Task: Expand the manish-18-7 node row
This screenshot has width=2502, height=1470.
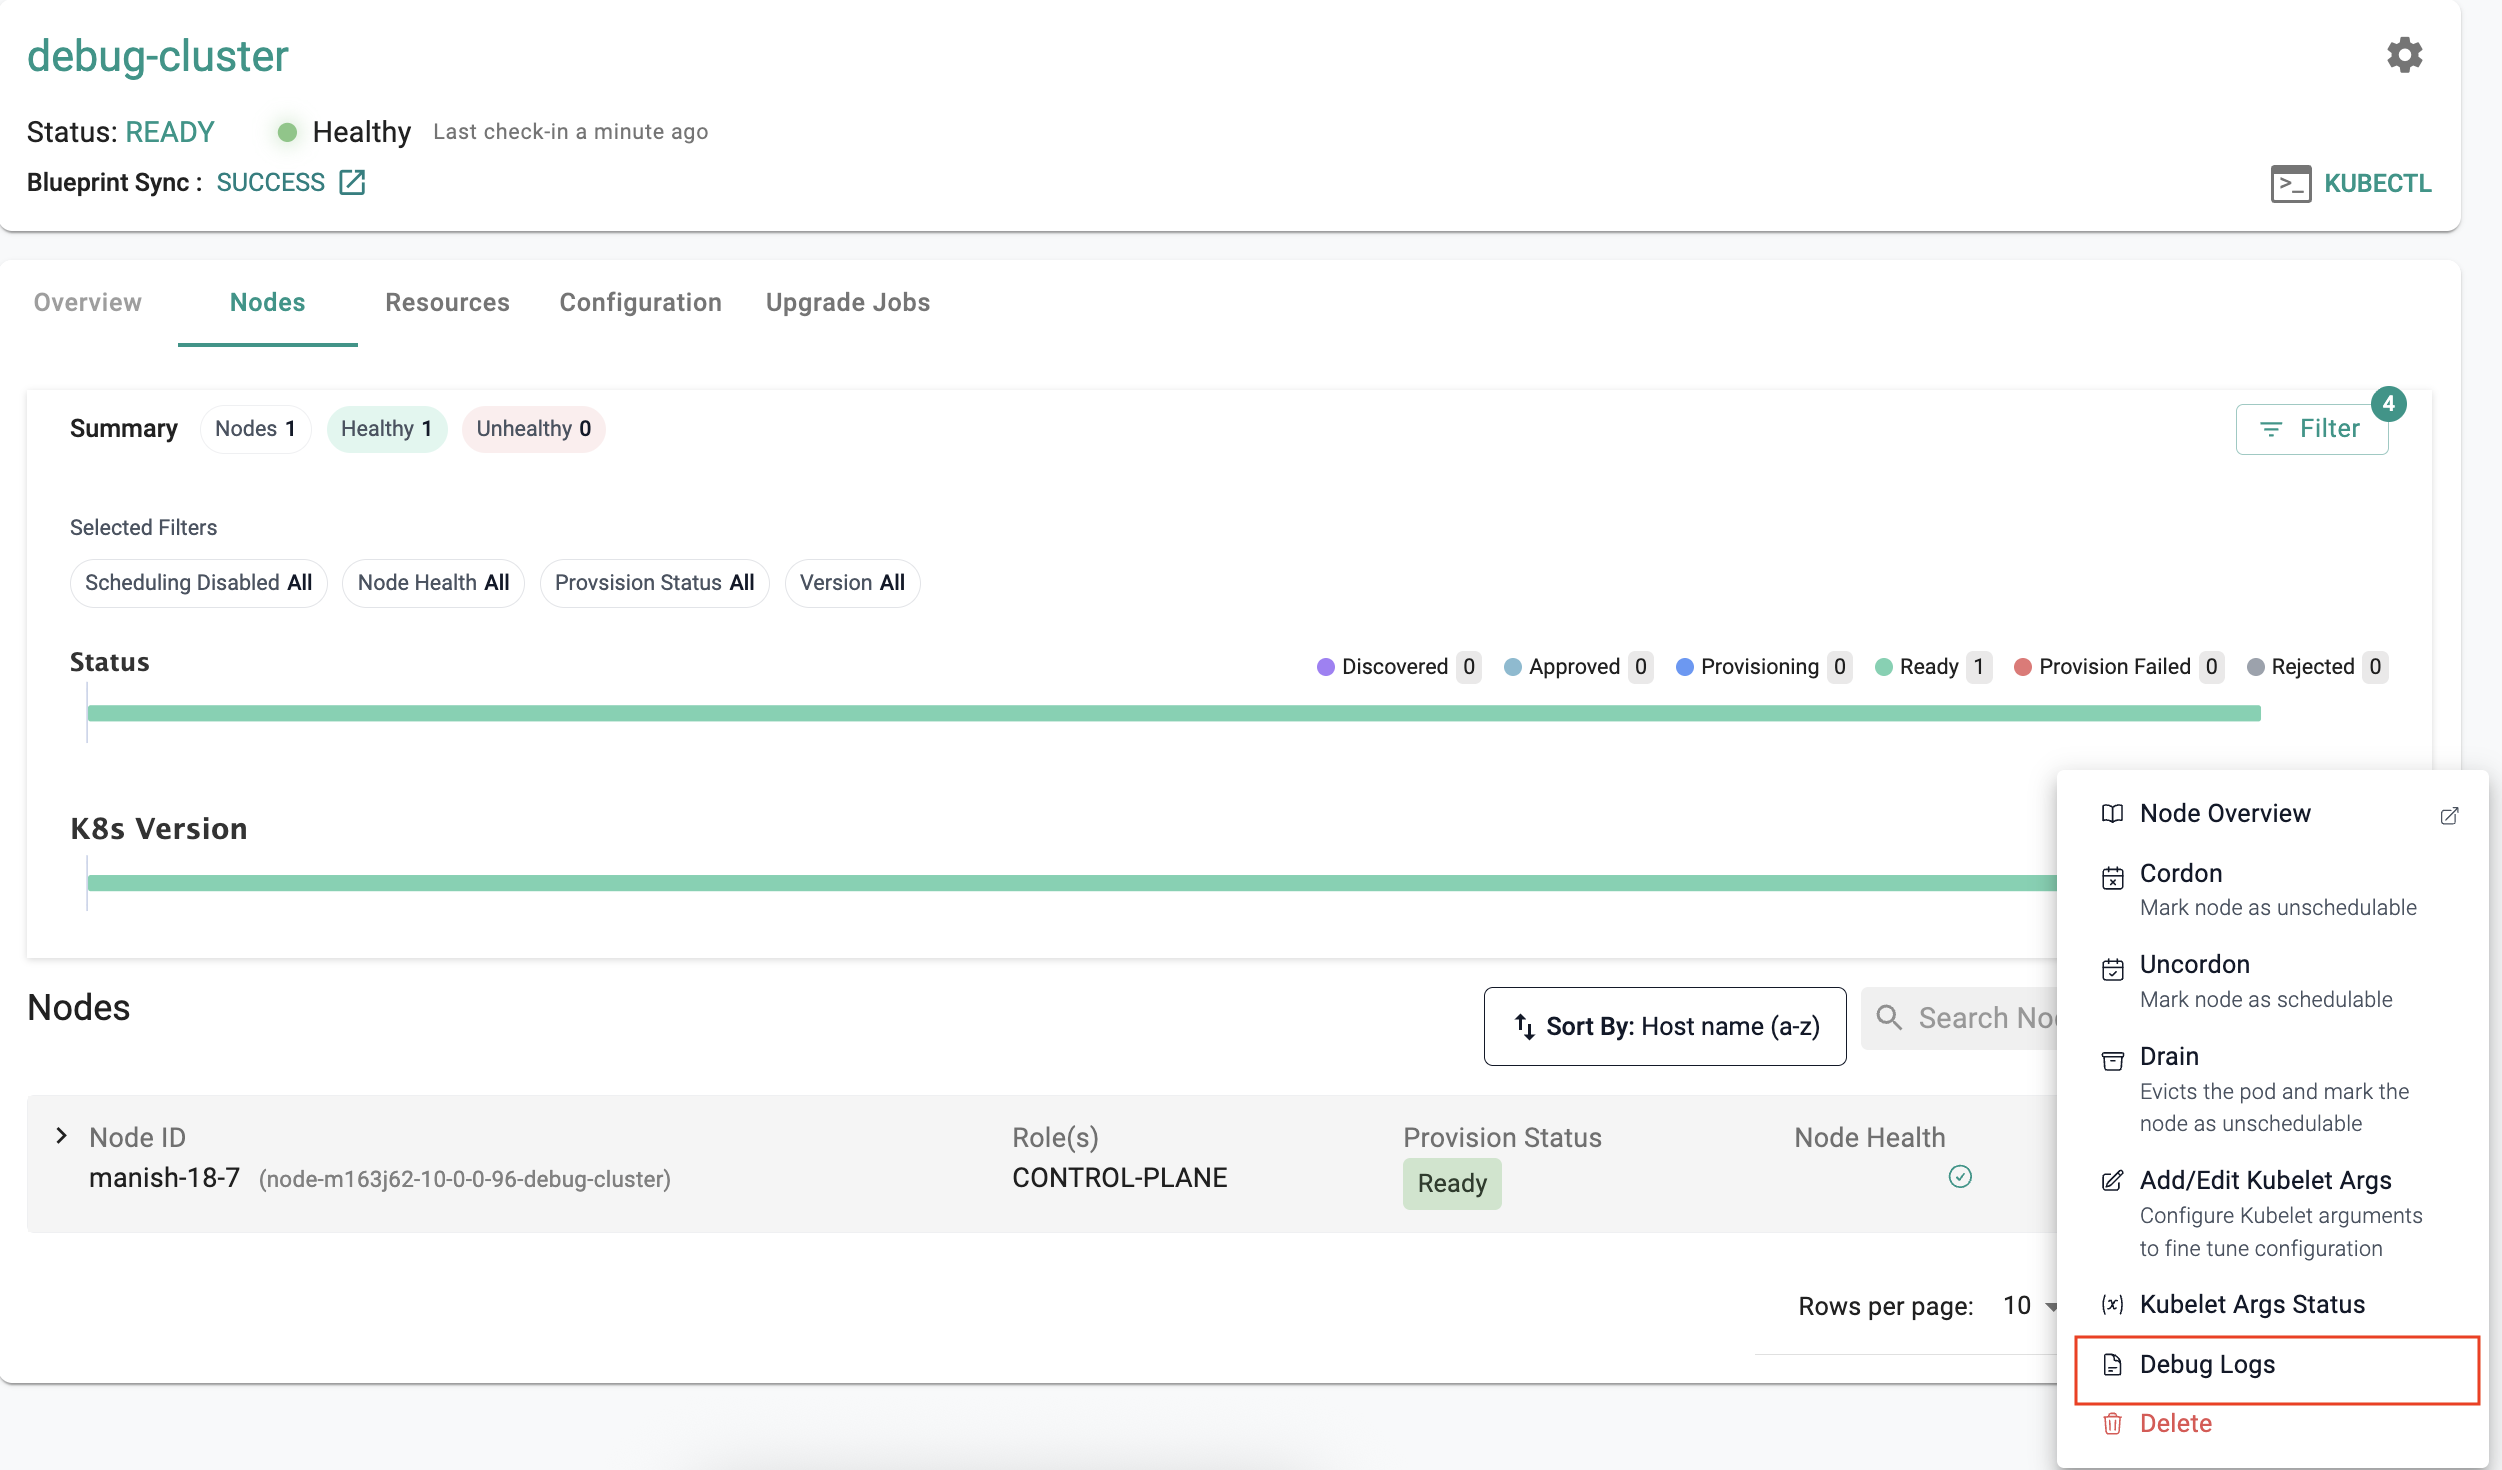Action: point(62,1136)
